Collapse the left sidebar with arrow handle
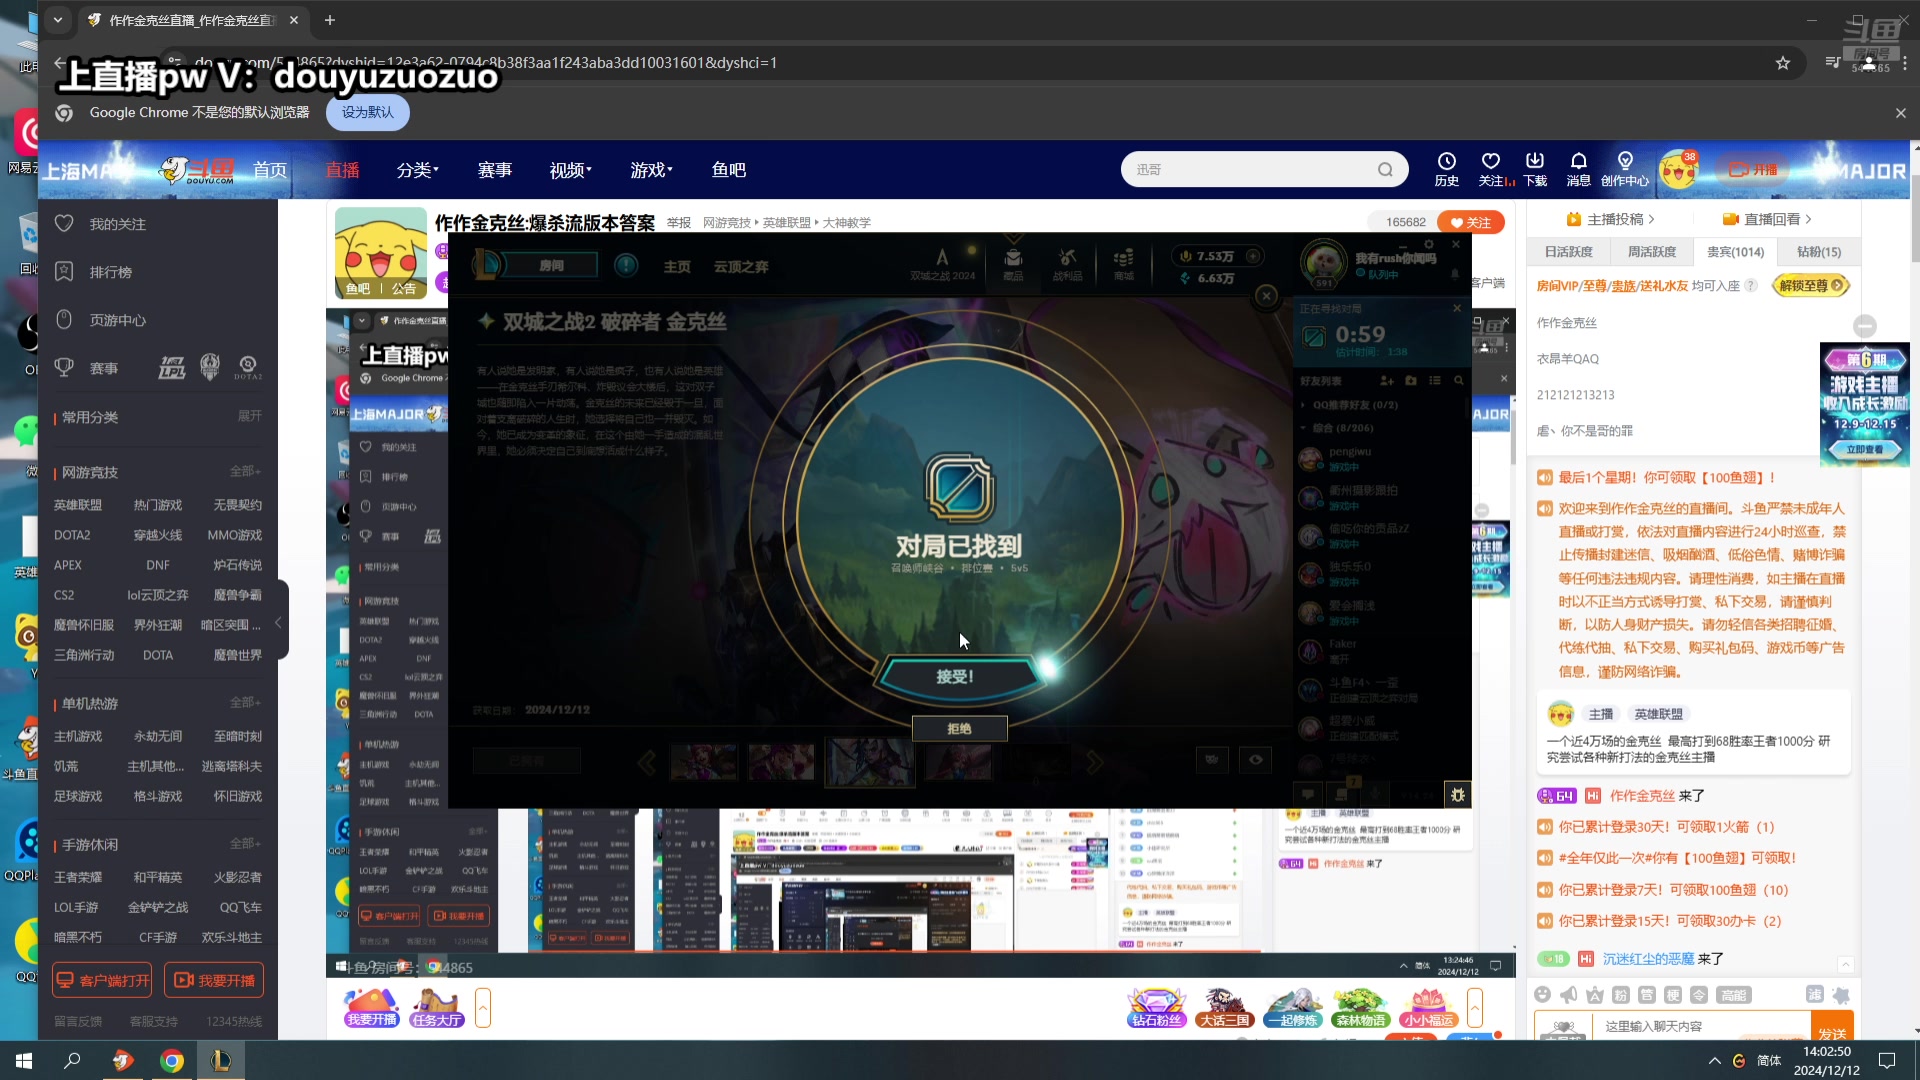 pos(279,622)
